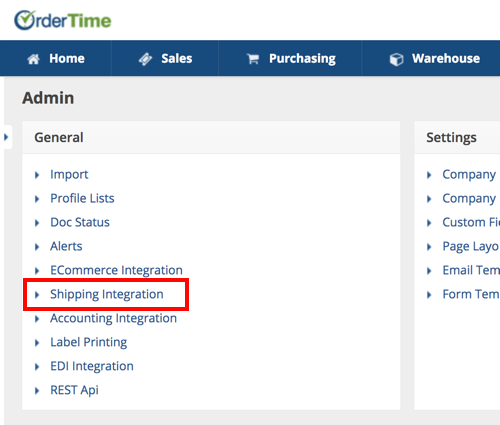Screen dimensions: 500x425
Task: Open the Home menu tab
Action: tap(56, 58)
